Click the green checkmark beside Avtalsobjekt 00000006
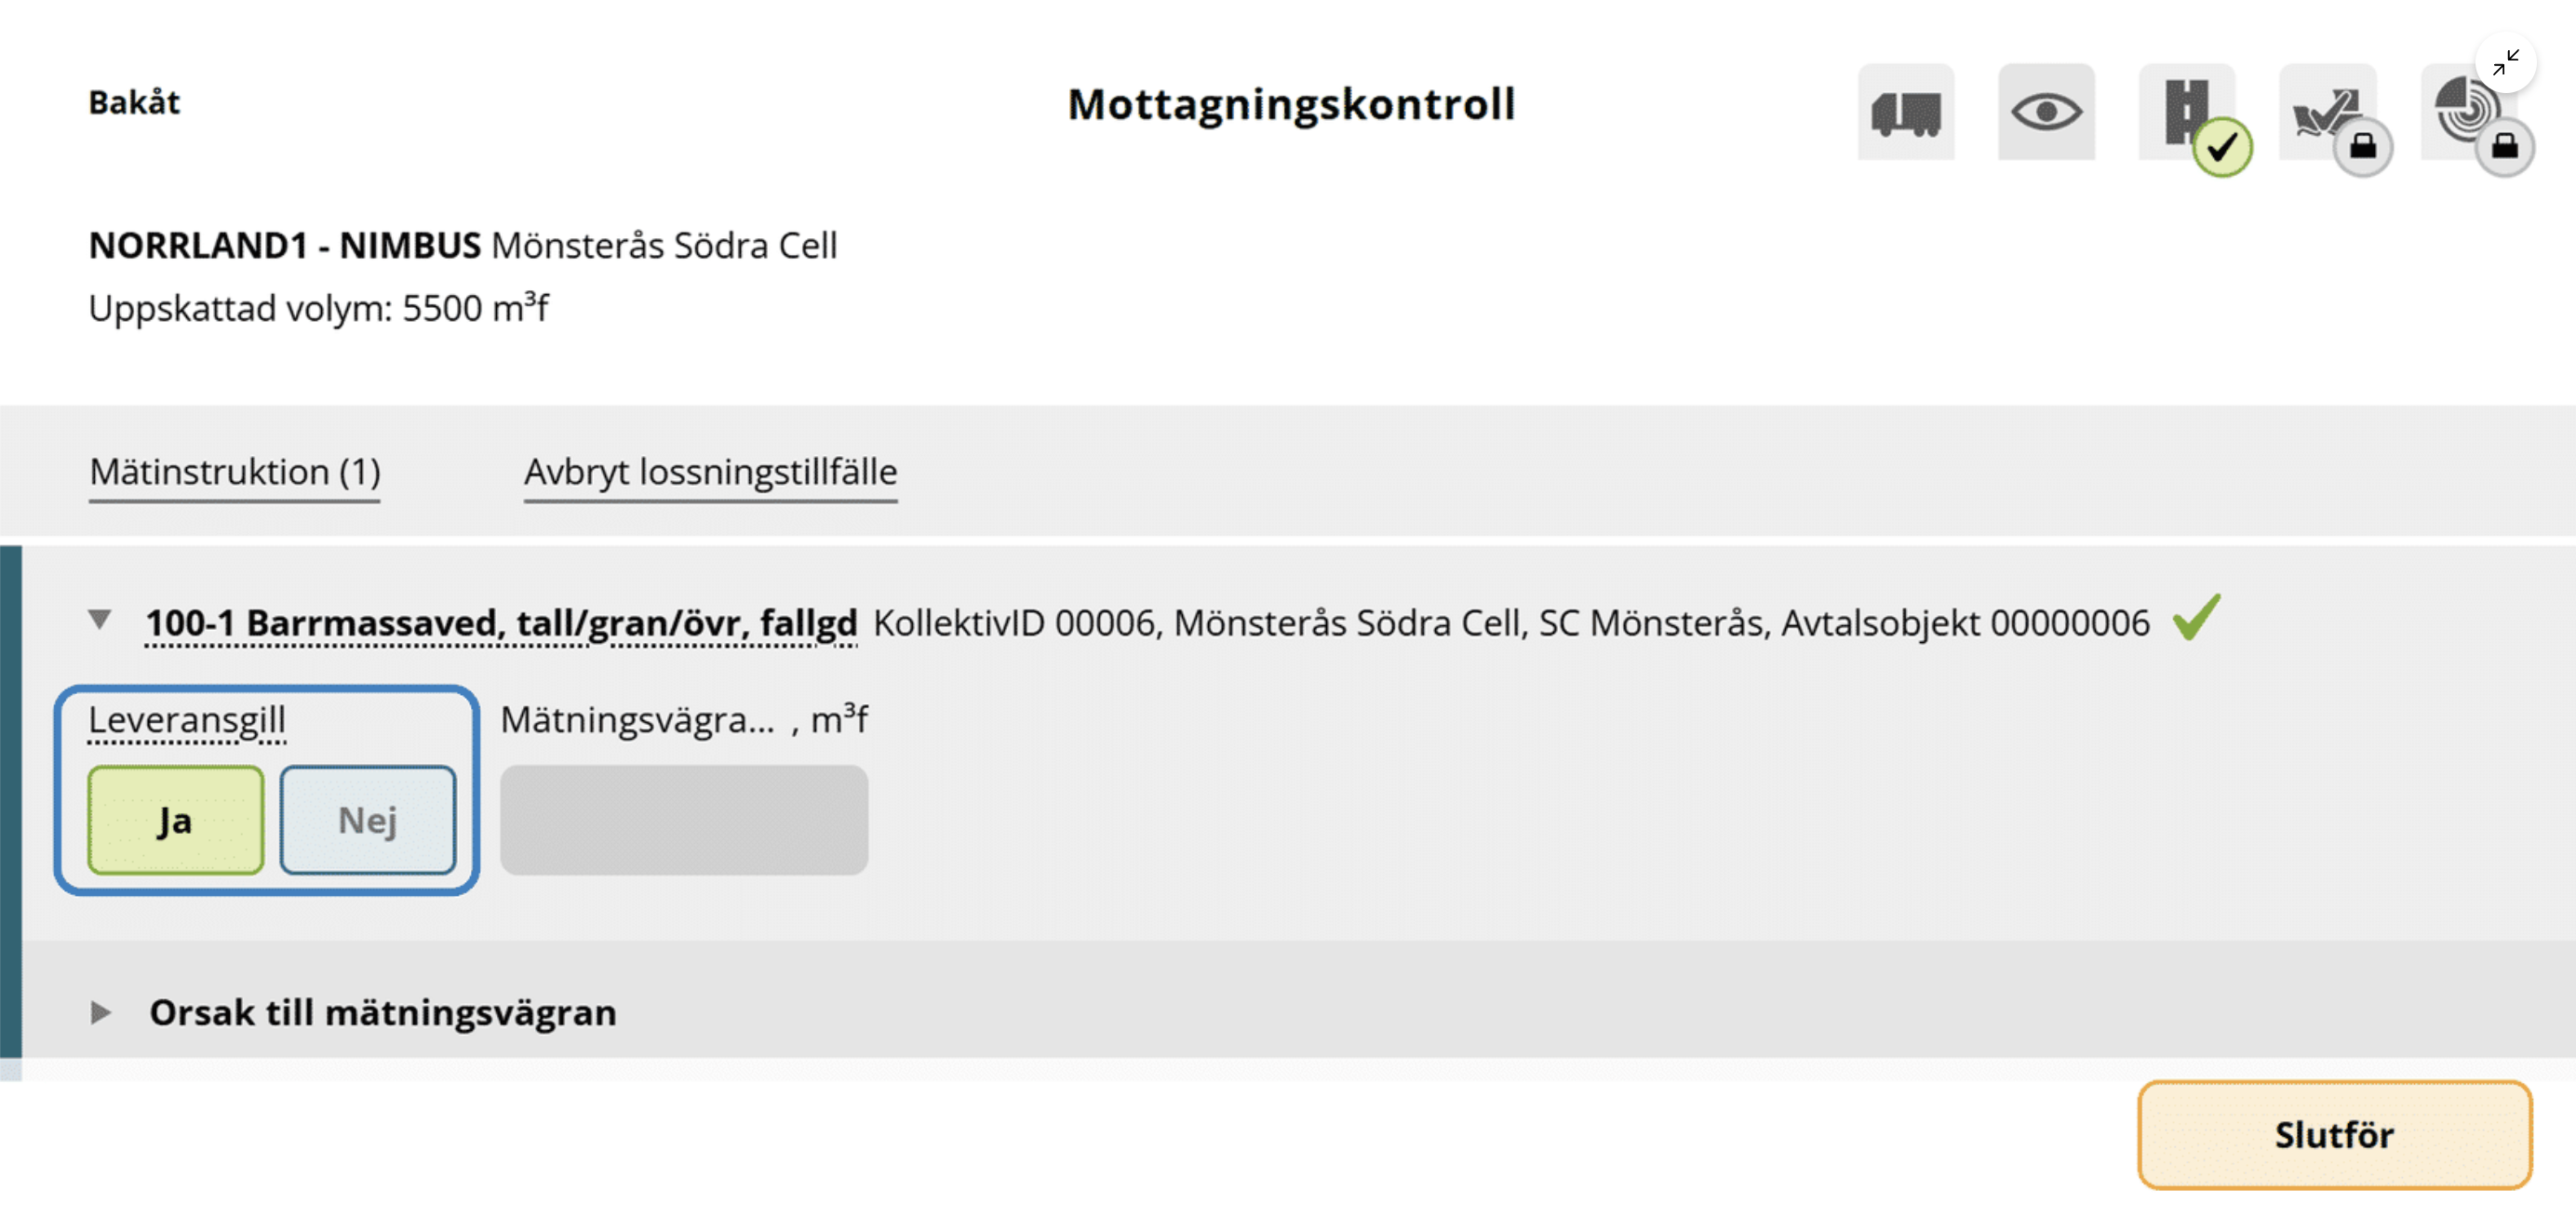 (2197, 617)
